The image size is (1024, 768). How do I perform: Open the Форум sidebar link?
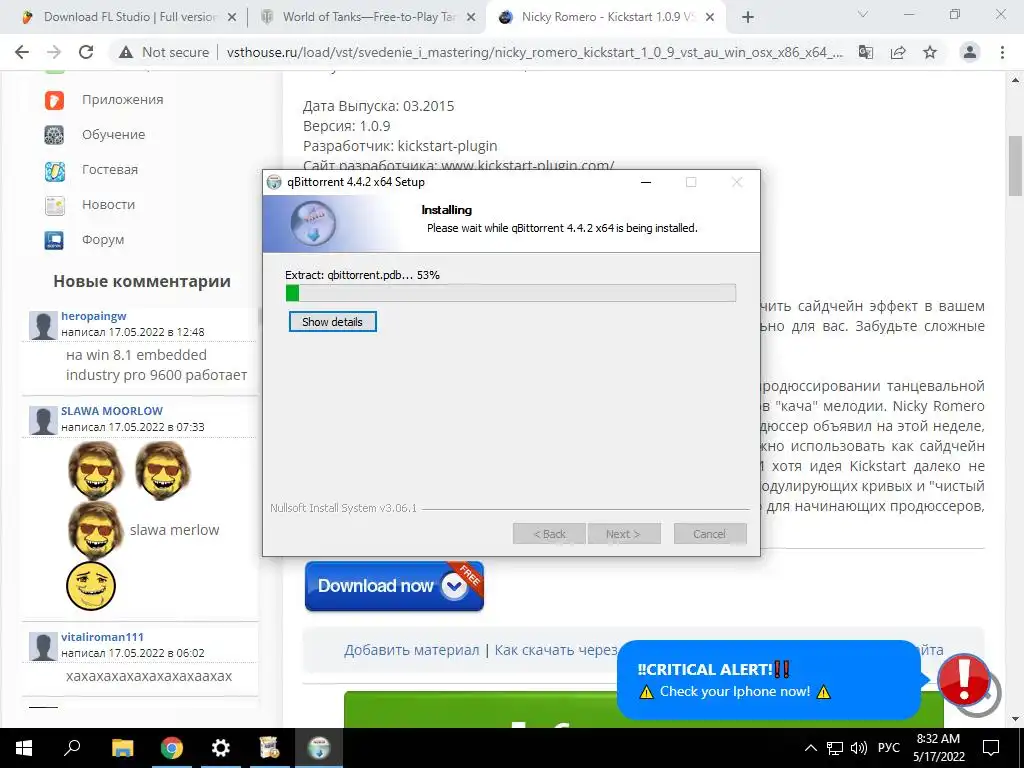[103, 239]
